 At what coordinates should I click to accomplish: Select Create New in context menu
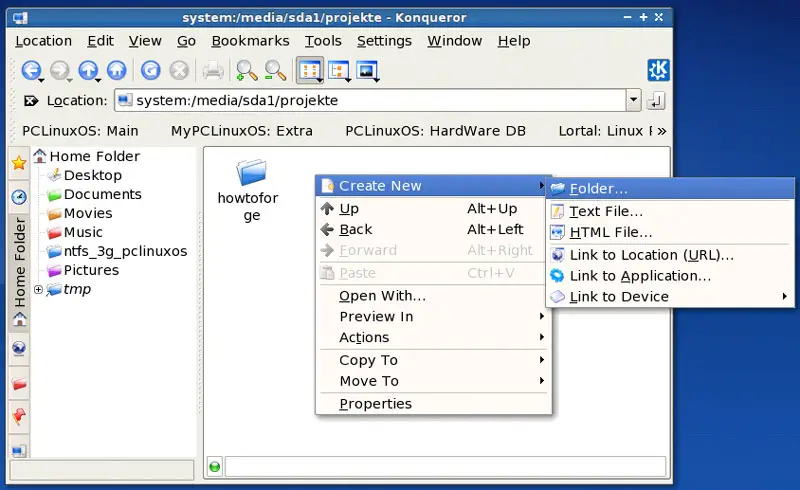pyautogui.click(x=433, y=186)
